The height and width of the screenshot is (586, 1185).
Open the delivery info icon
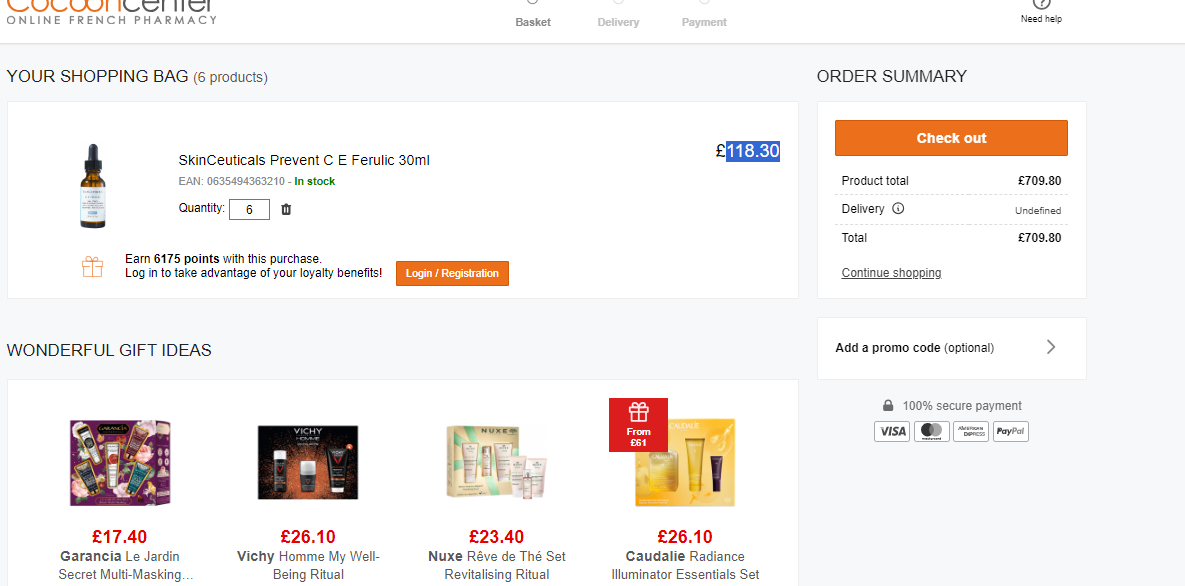[898, 209]
